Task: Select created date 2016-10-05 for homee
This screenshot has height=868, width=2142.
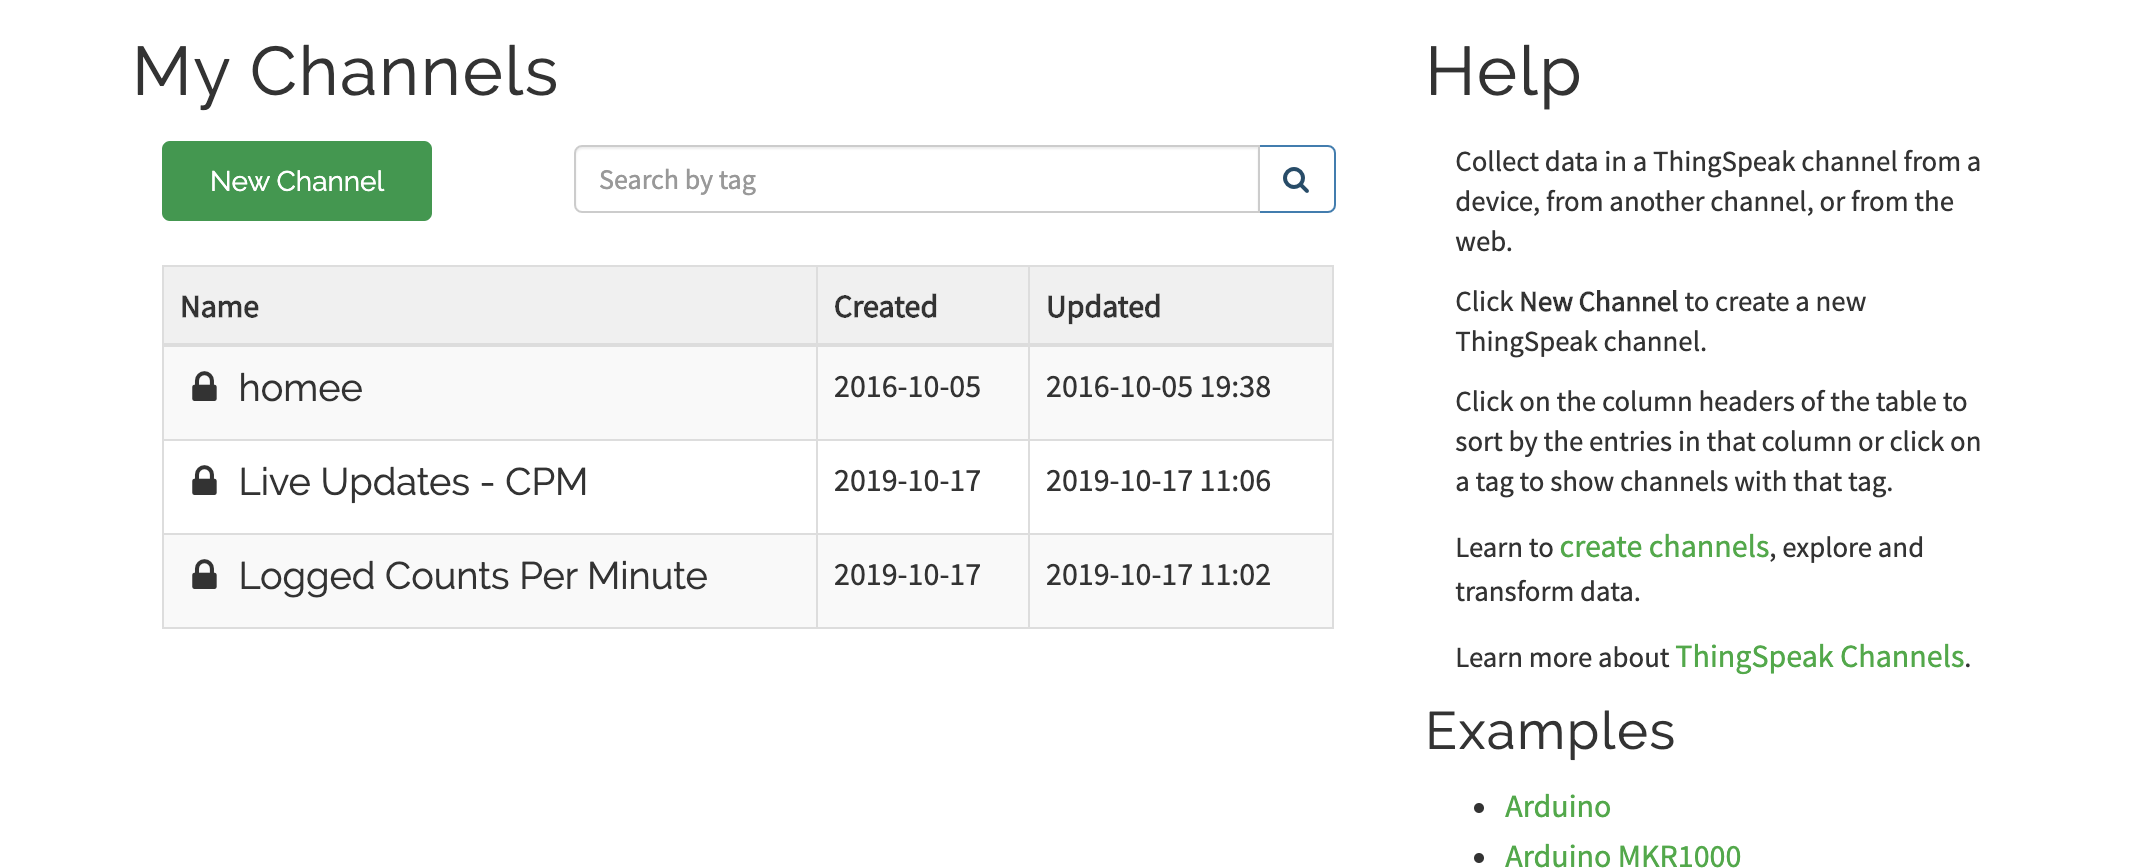Action: pos(907,387)
